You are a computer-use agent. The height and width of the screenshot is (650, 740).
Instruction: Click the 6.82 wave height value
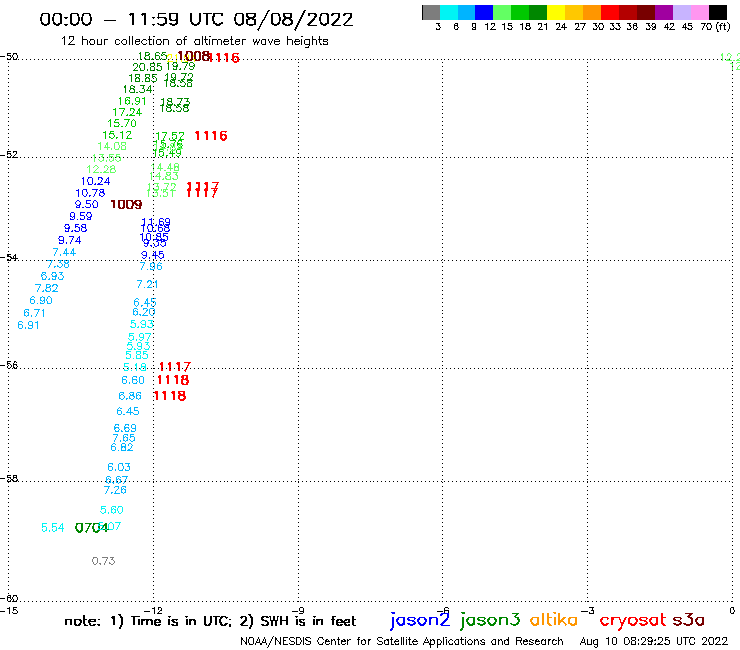click(122, 447)
